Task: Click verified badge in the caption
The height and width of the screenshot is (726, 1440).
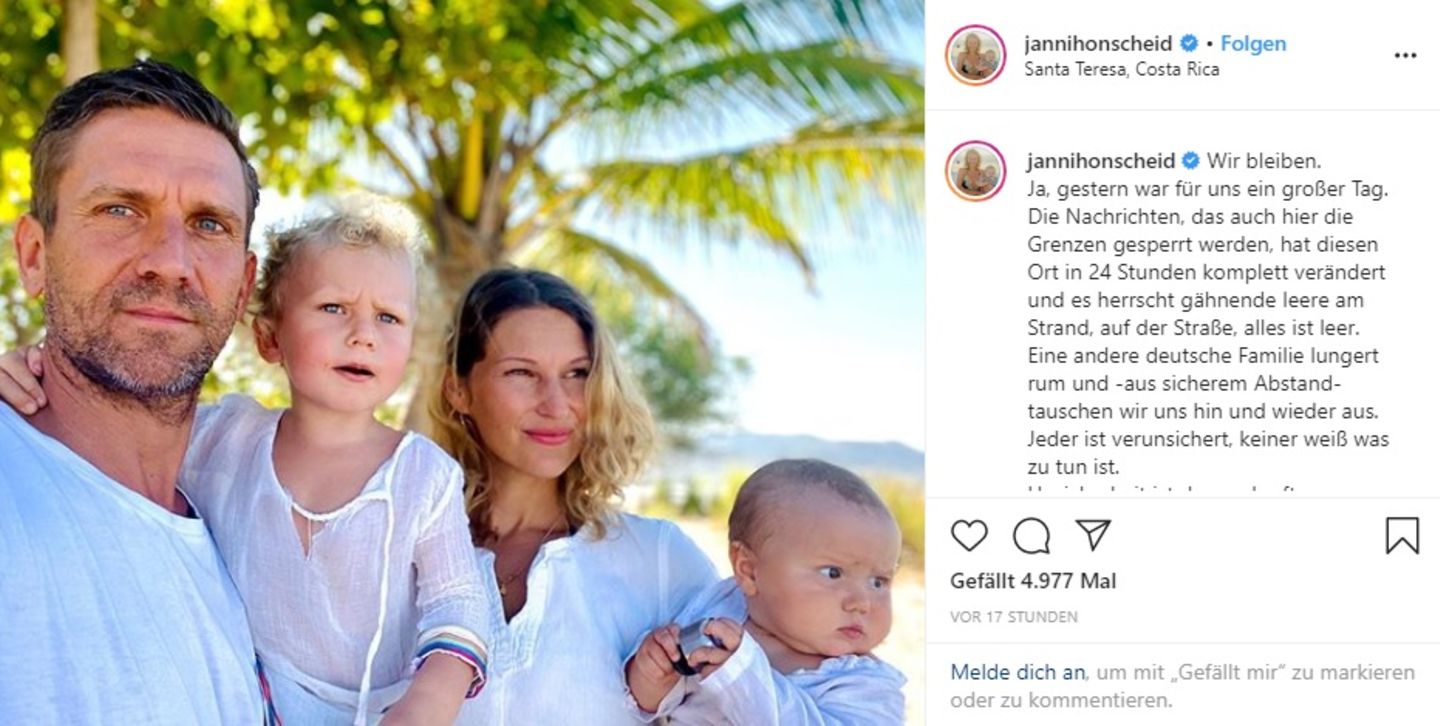Action: coord(1190,161)
